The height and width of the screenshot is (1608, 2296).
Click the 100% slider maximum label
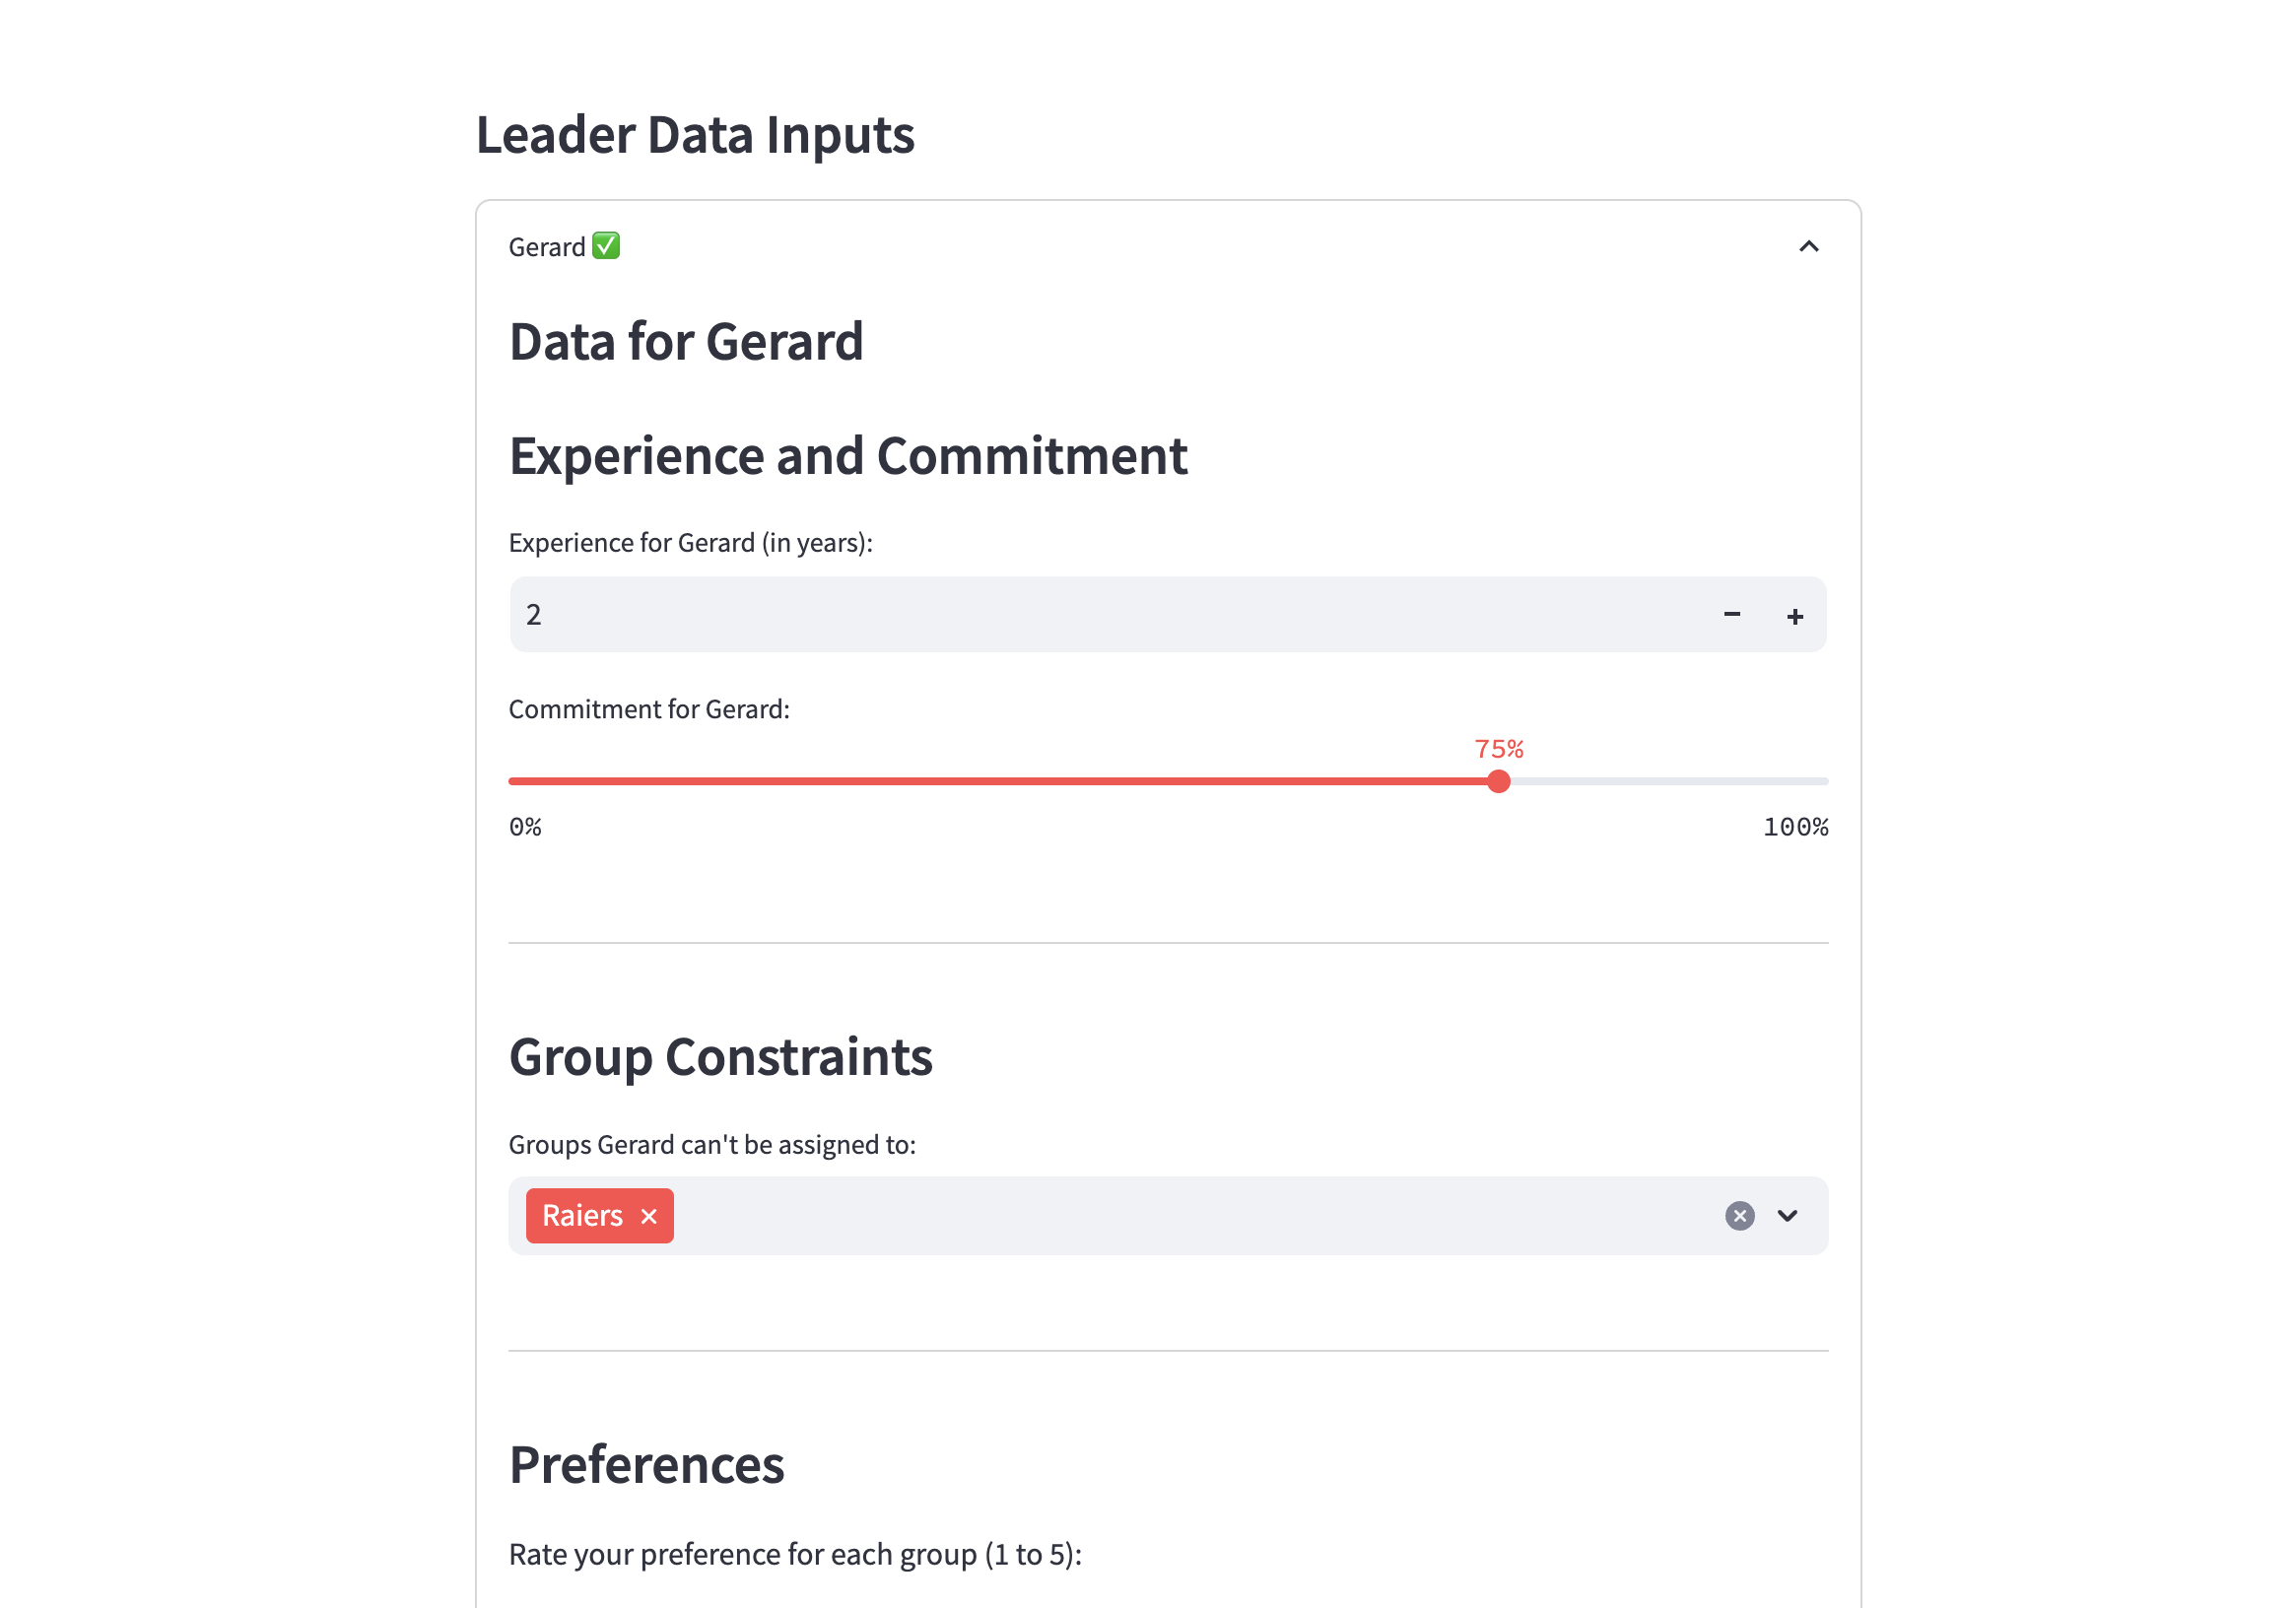coord(1795,827)
